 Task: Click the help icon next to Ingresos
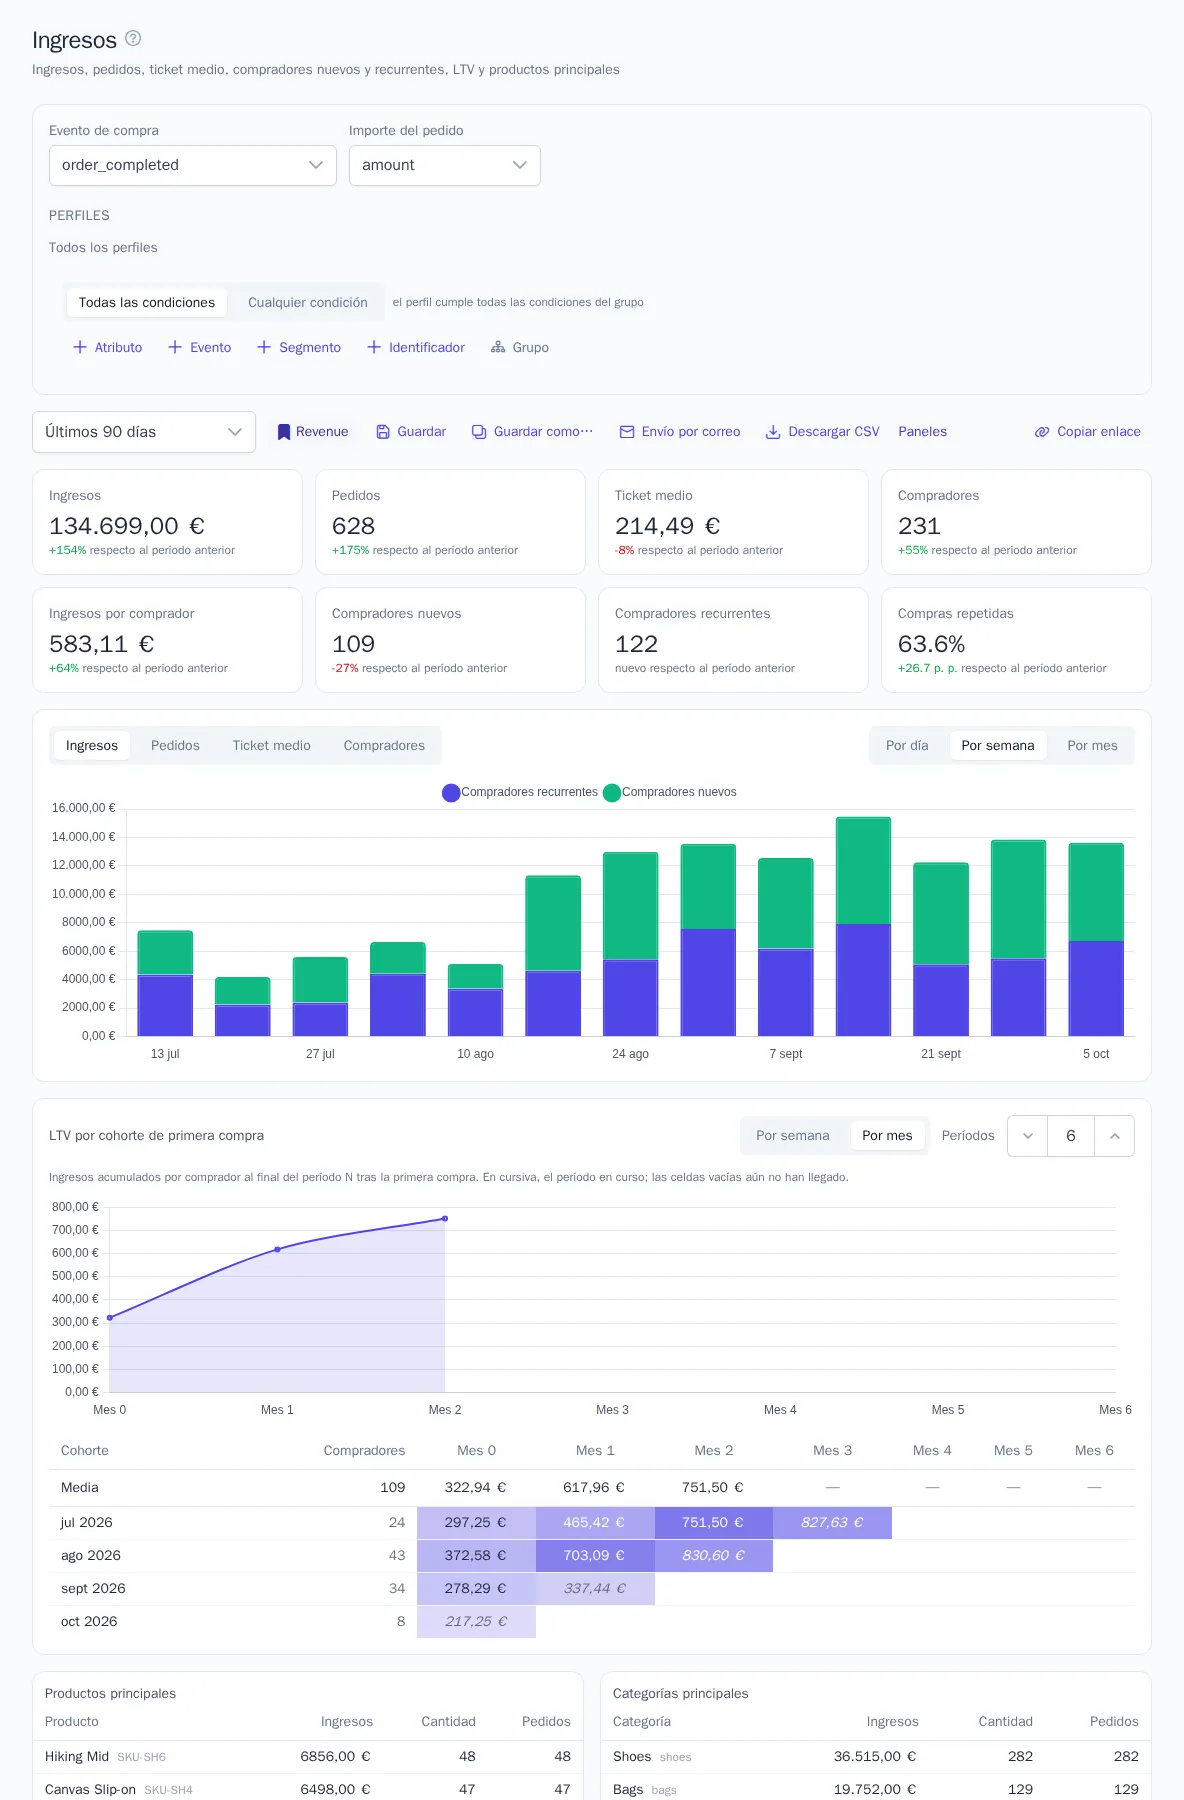[x=133, y=39]
